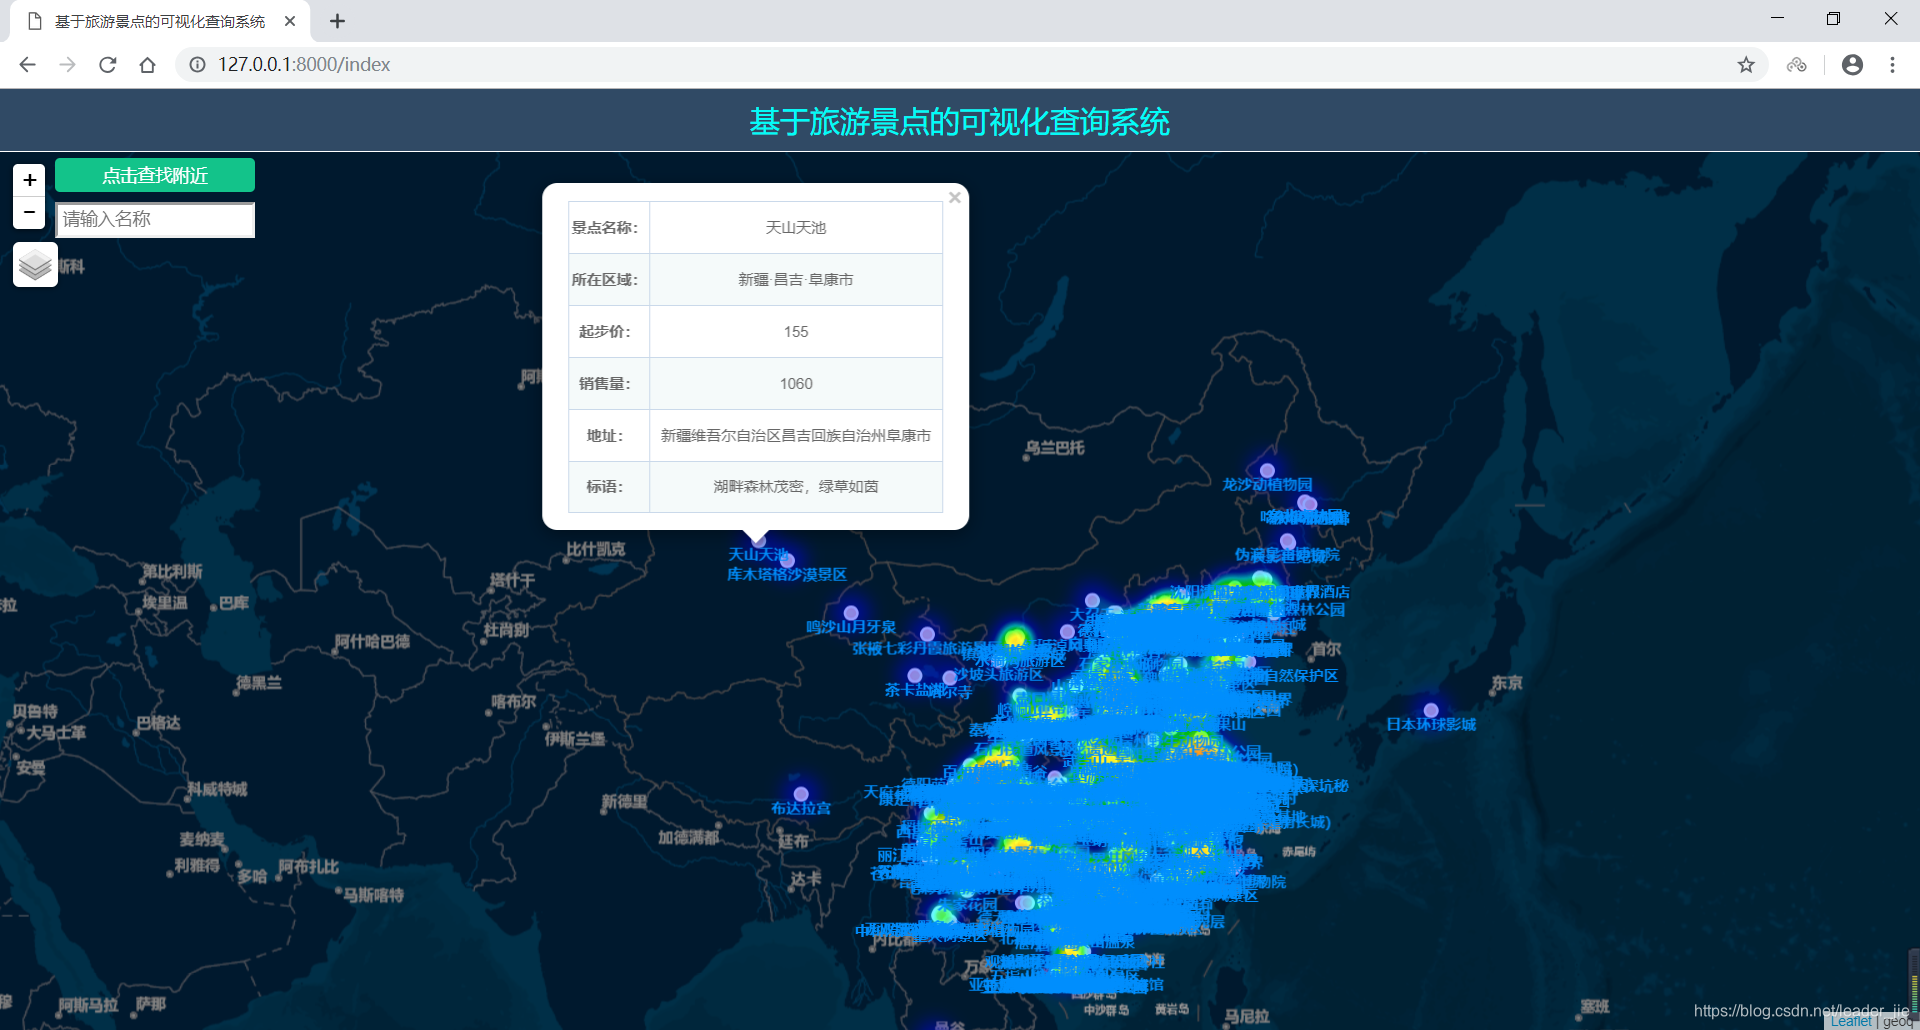The image size is (1920, 1030).
Task: Select the 新疆·昌吉·阜康市 region cell
Action: (x=796, y=280)
